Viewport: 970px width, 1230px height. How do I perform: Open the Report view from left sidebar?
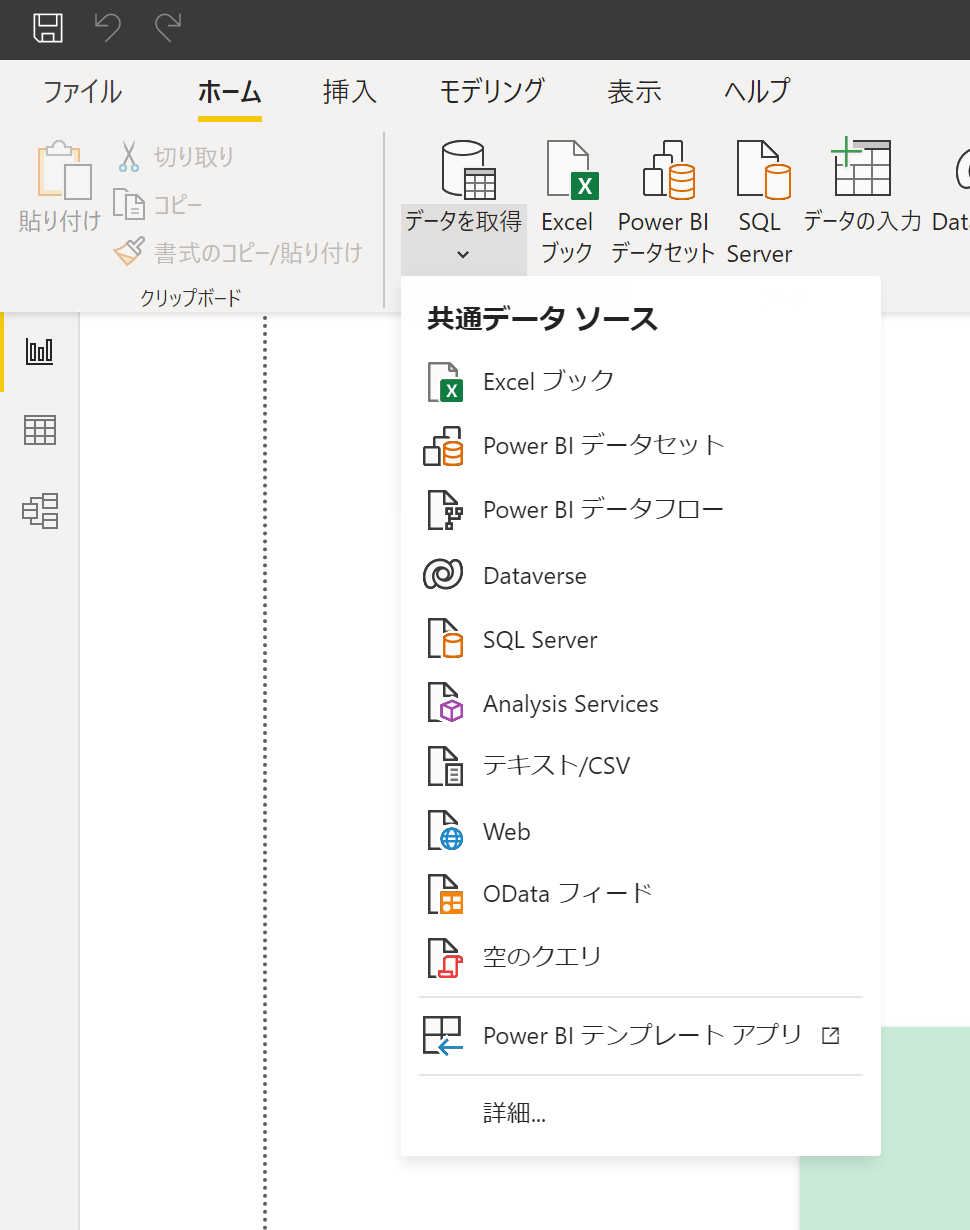pos(40,351)
